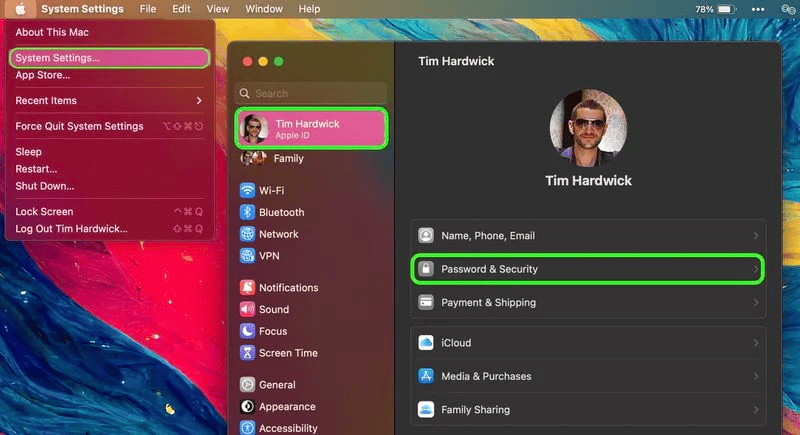Viewport: 800px width, 435px height.
Task: Click the Wi-Fi icon in sidebar
Action: pos(247,190)
